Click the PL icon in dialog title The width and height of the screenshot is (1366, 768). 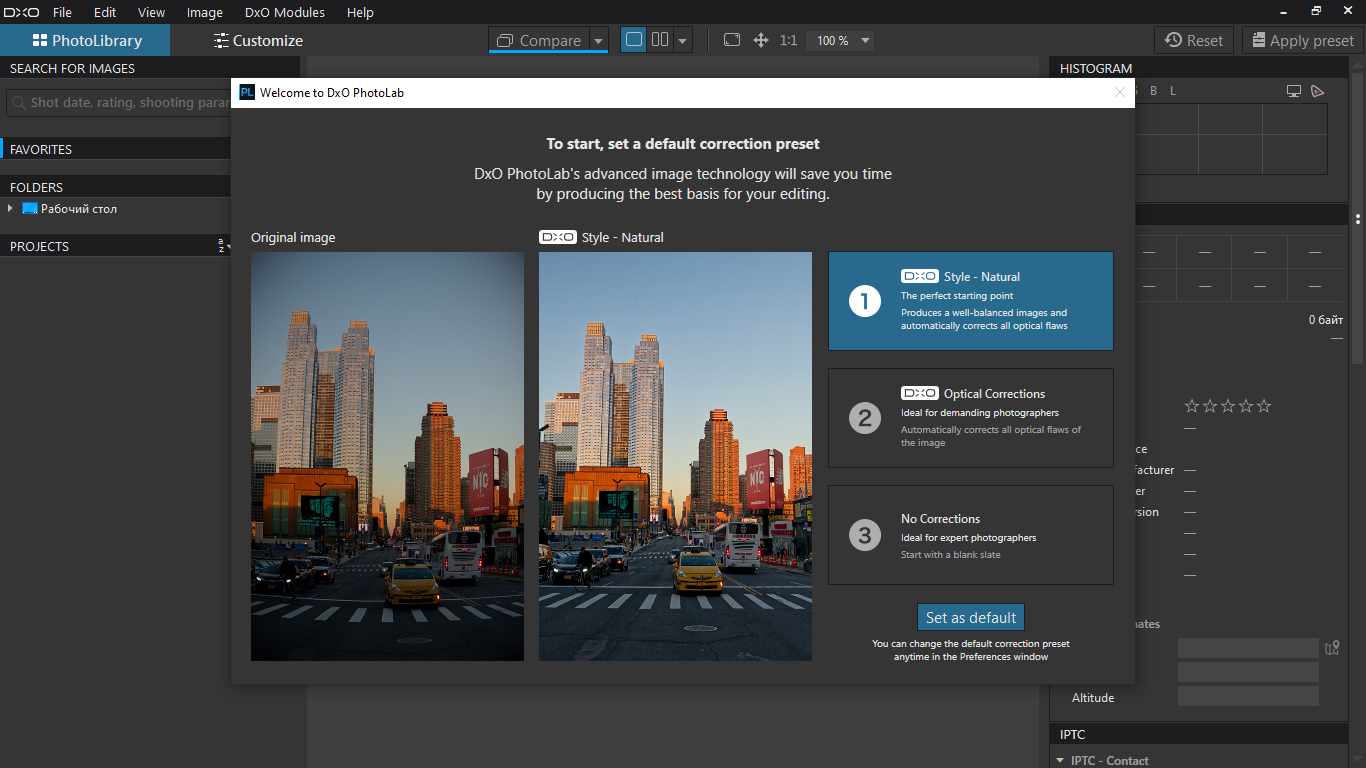tap(247, 93)
